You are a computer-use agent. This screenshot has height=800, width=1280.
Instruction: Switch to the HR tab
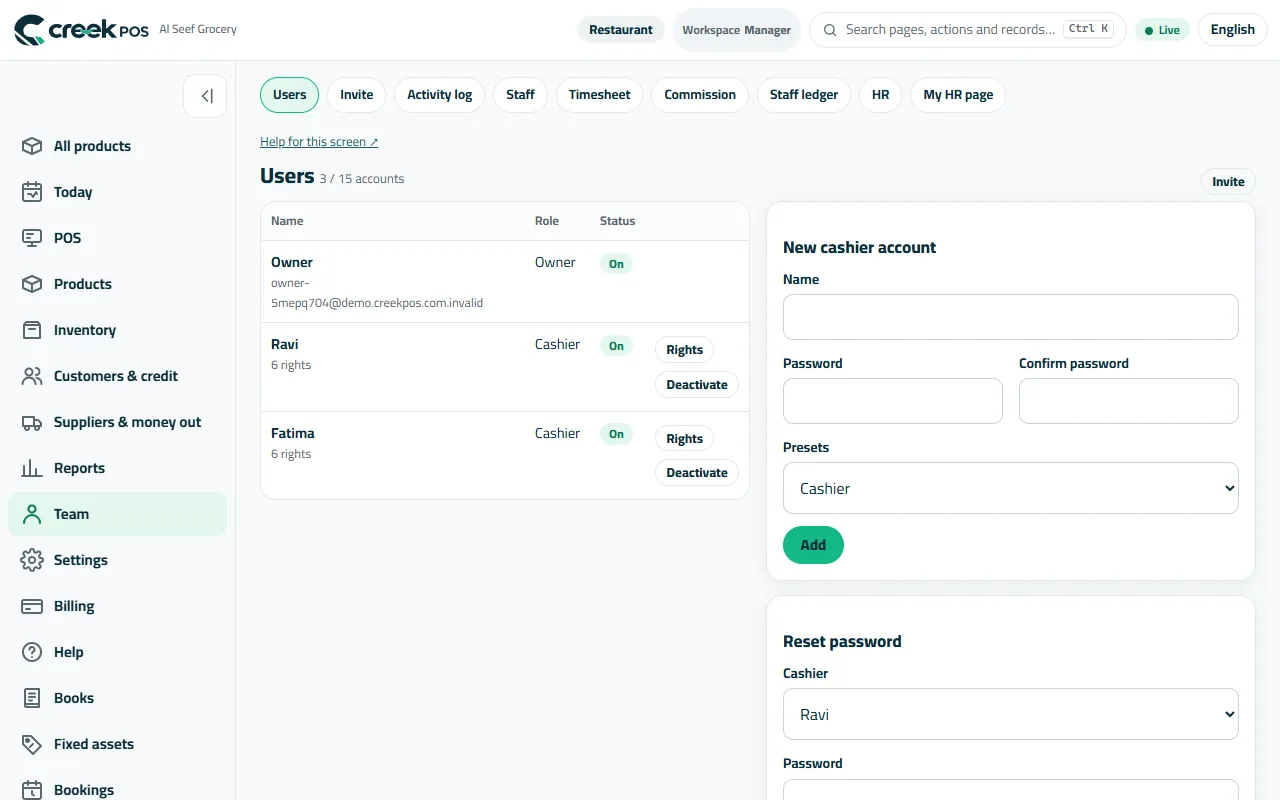point(880,95)
